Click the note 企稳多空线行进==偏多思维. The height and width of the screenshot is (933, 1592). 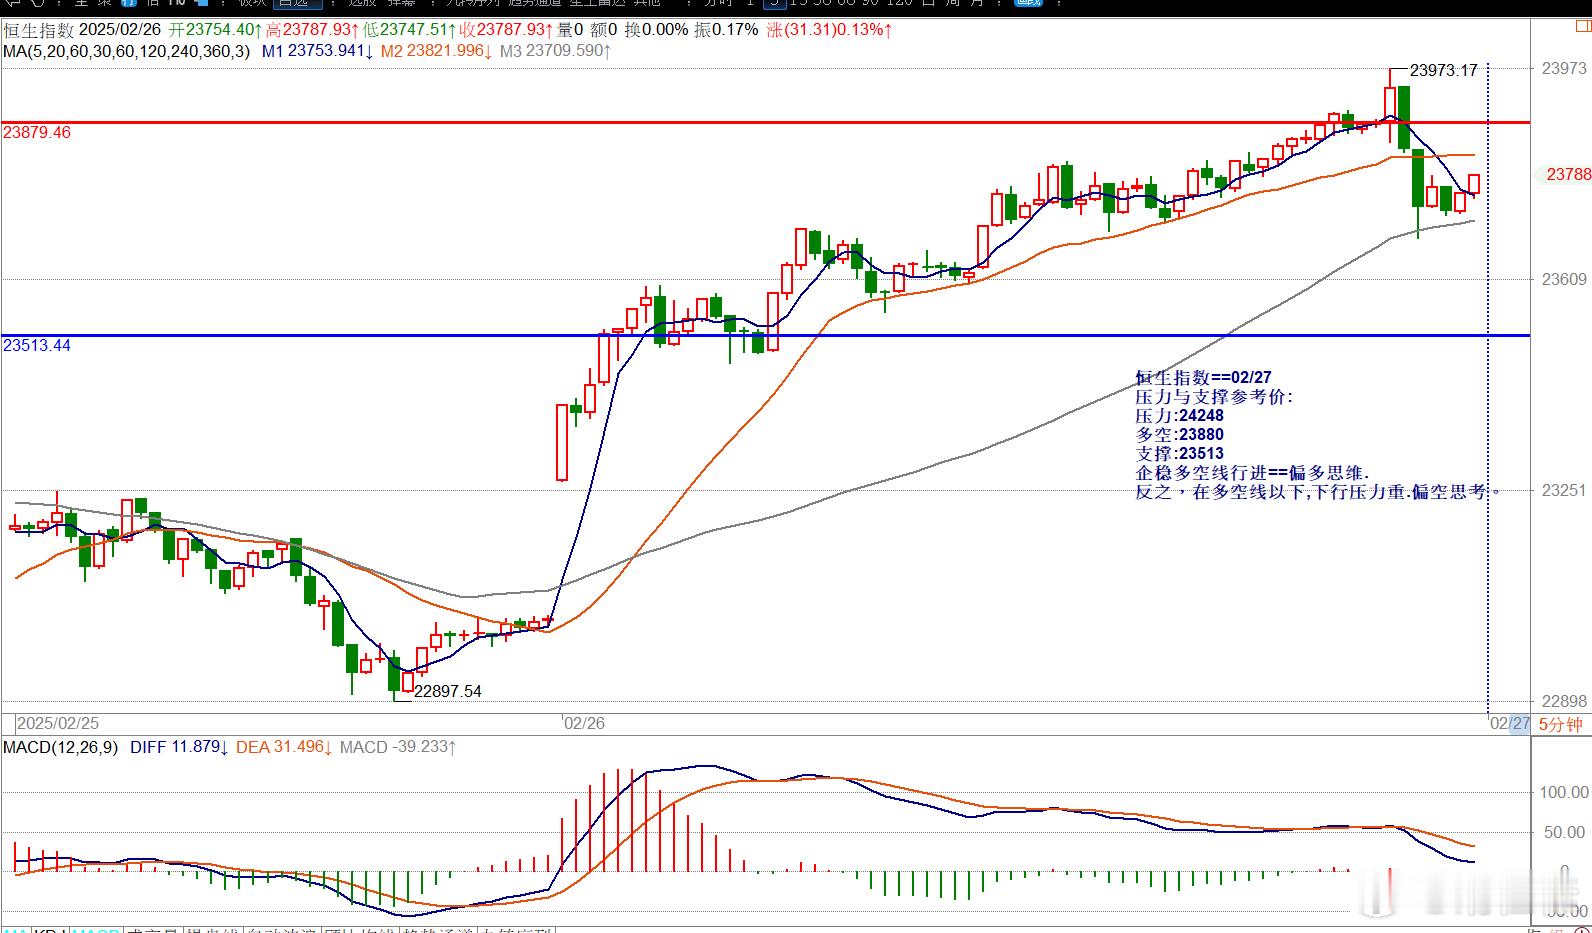[x=1253, y=472]
